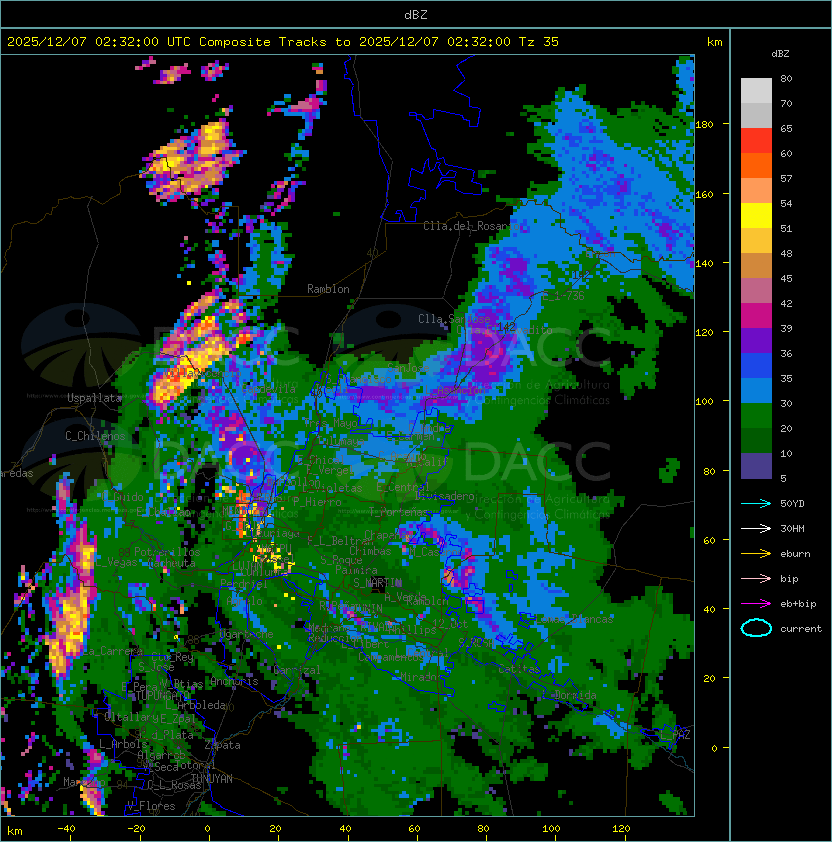The image size is (832, 842).
Task: Click the 'Zapata' place label
Action: (x=222, y=745)
